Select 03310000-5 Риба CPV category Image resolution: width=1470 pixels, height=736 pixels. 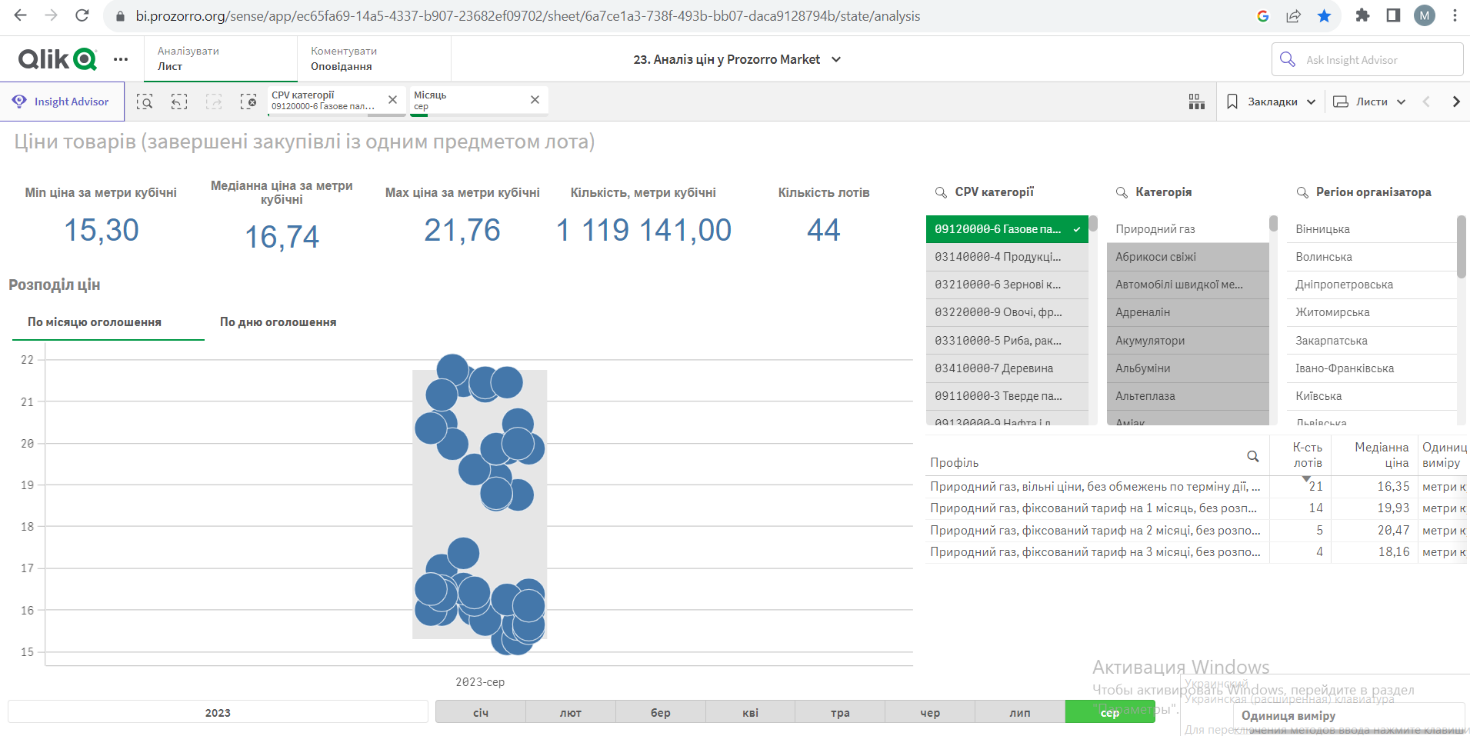[x=1007, y=341]
